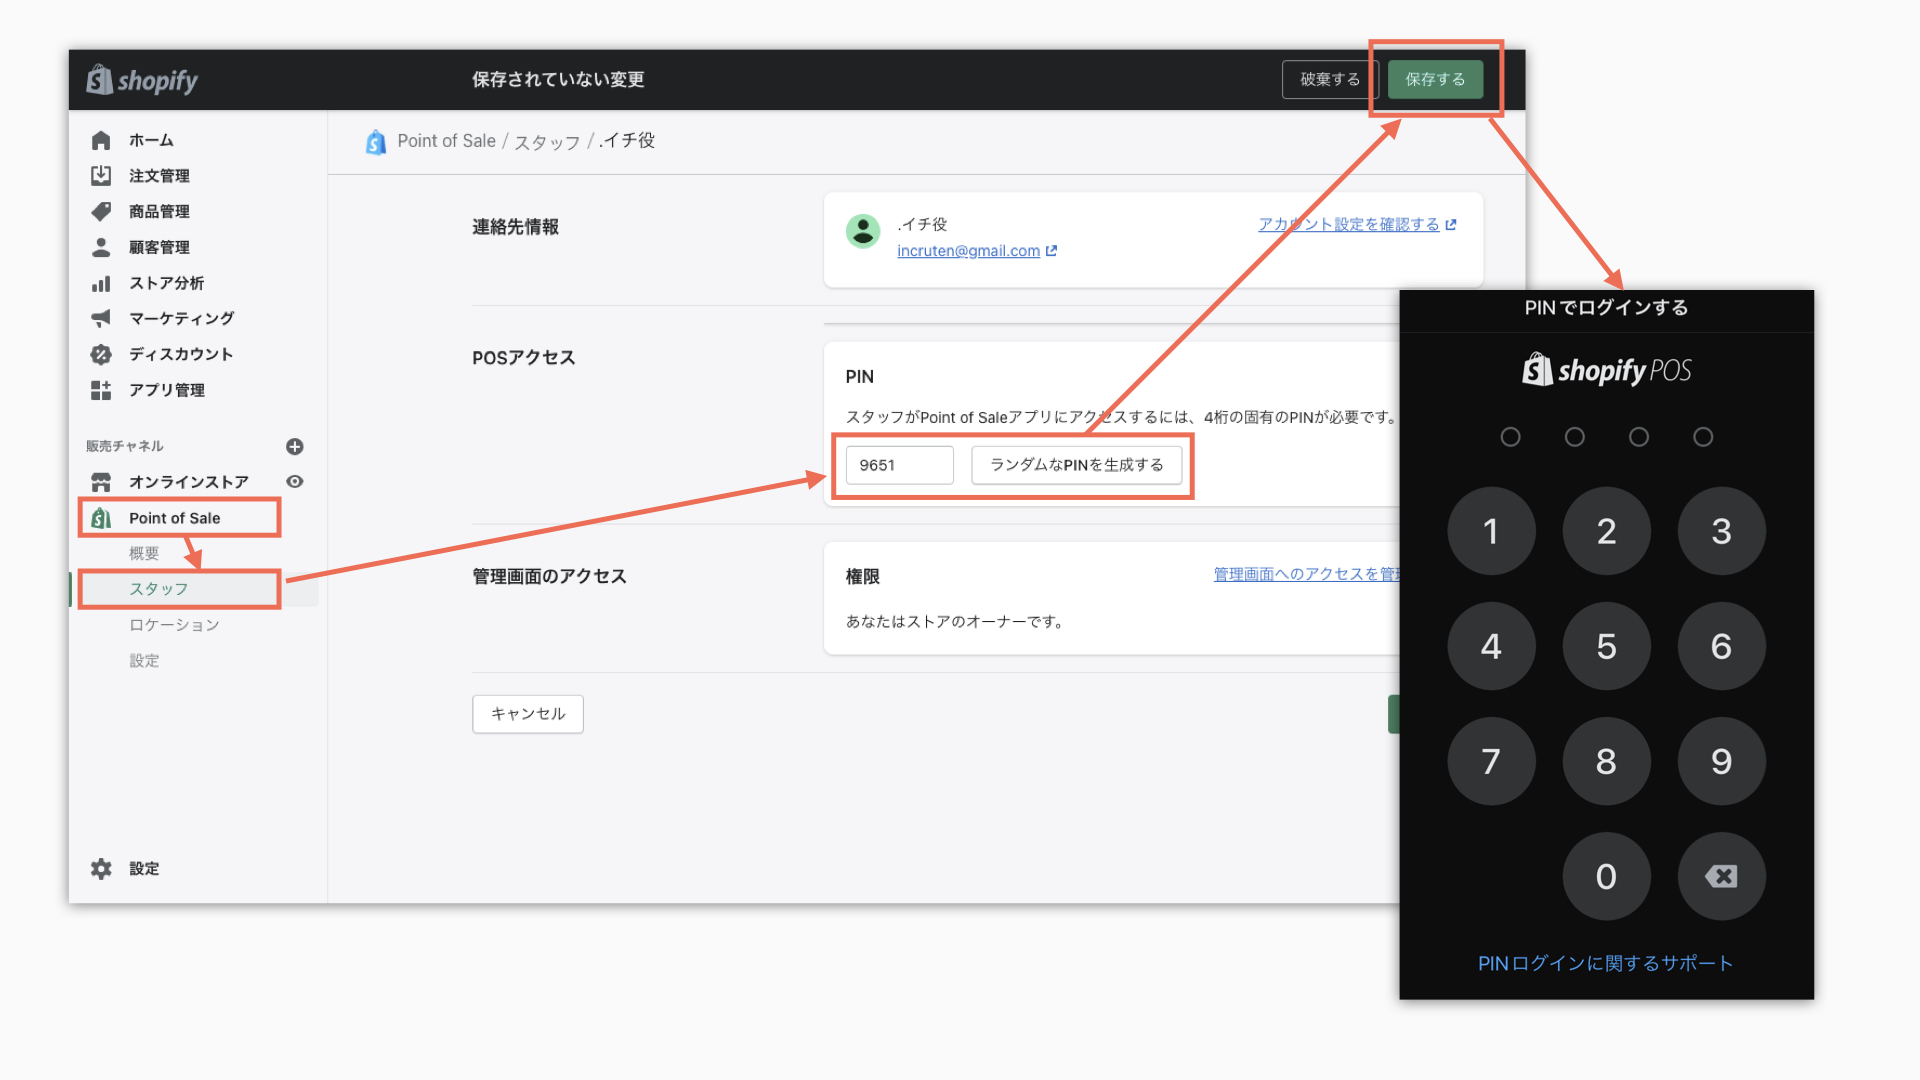This screenshot has height=1080, width=1920.
Task: Click 保存する save button
Action: 1435,80
